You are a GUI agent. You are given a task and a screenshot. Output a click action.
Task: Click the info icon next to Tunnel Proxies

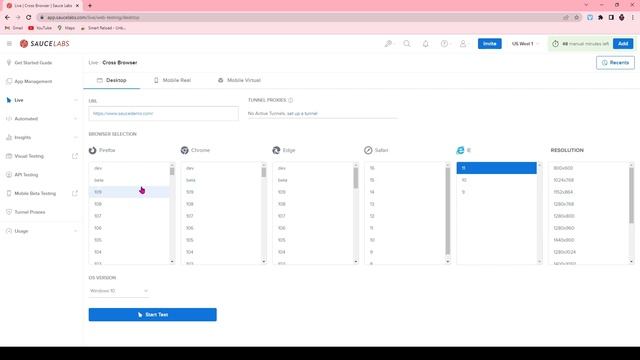[291, 100]
